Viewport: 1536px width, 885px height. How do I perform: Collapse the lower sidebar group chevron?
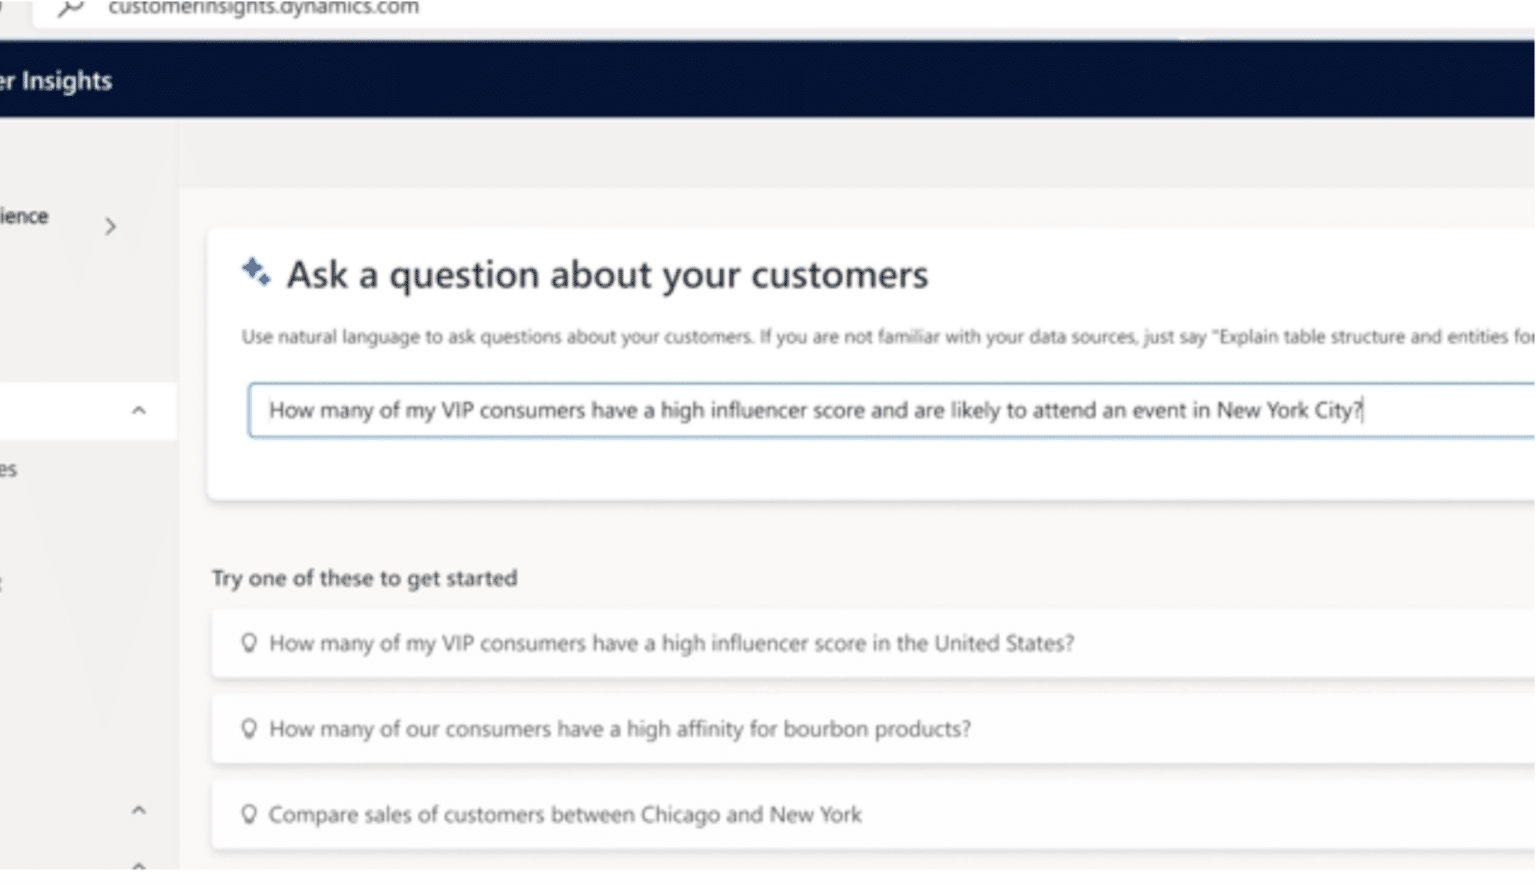(x=139, y=810)
